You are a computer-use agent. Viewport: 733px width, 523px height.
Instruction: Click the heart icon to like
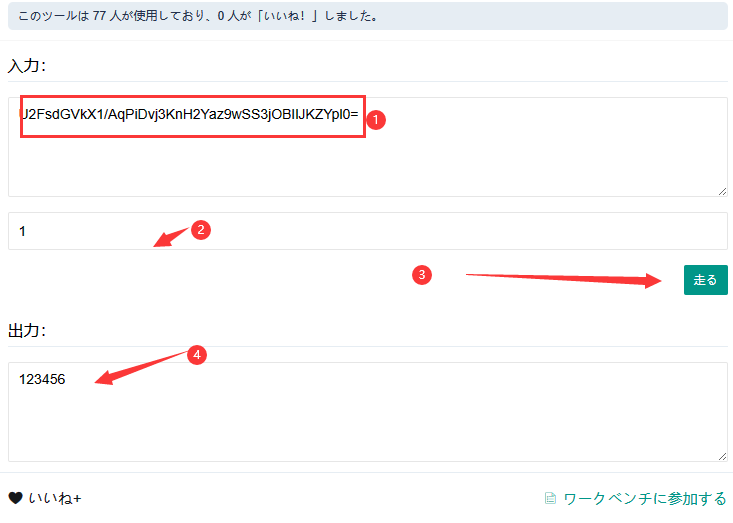(15, 498)
